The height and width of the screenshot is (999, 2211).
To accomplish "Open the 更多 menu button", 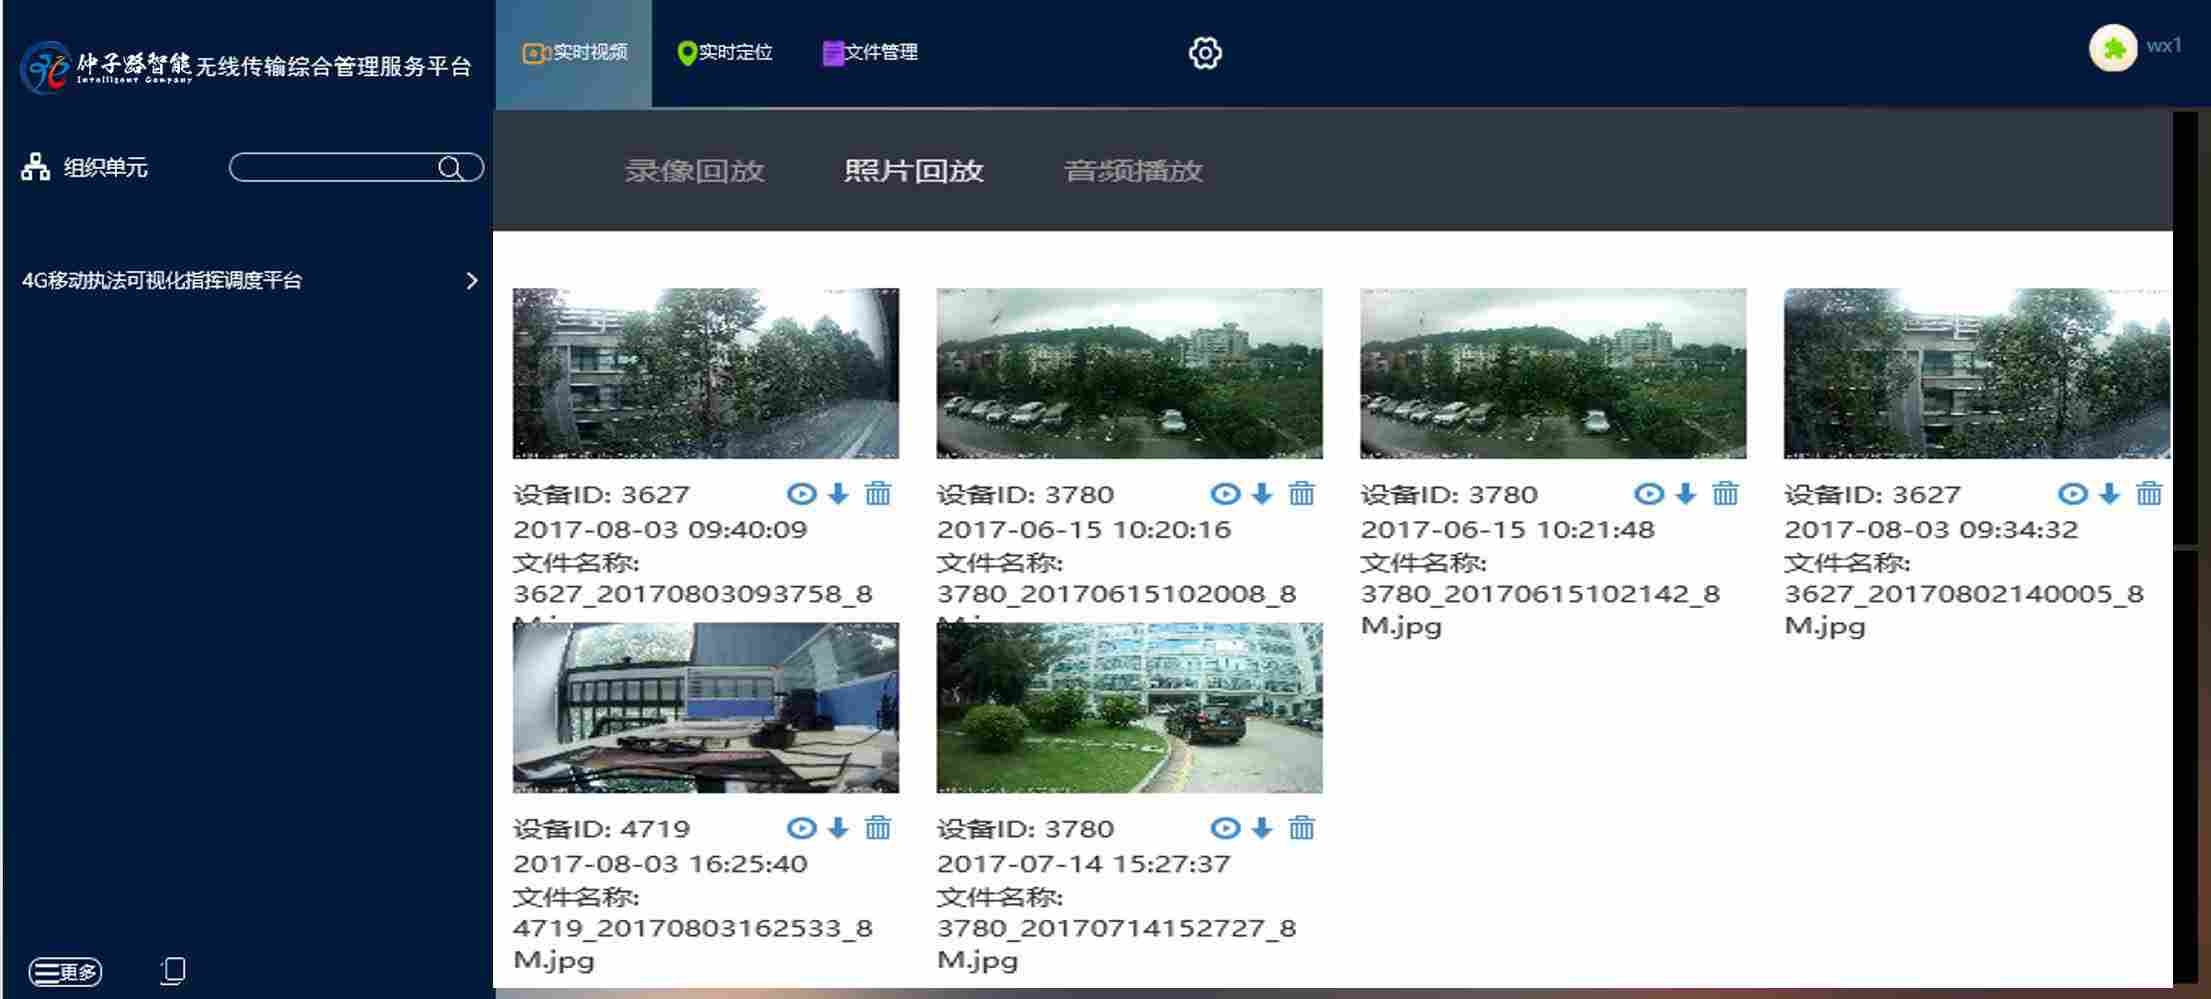I will 65,971.
